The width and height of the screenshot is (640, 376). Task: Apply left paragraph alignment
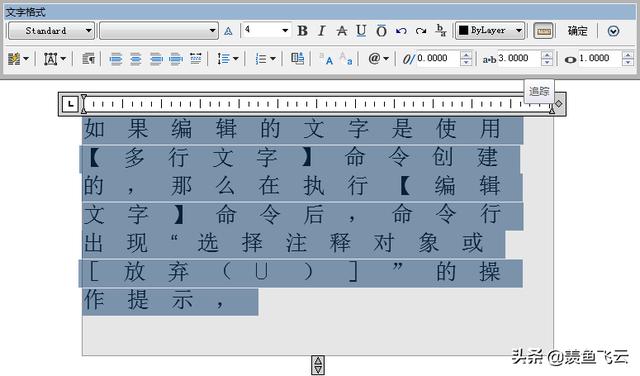pyautogui.click(x=116, y=59)
